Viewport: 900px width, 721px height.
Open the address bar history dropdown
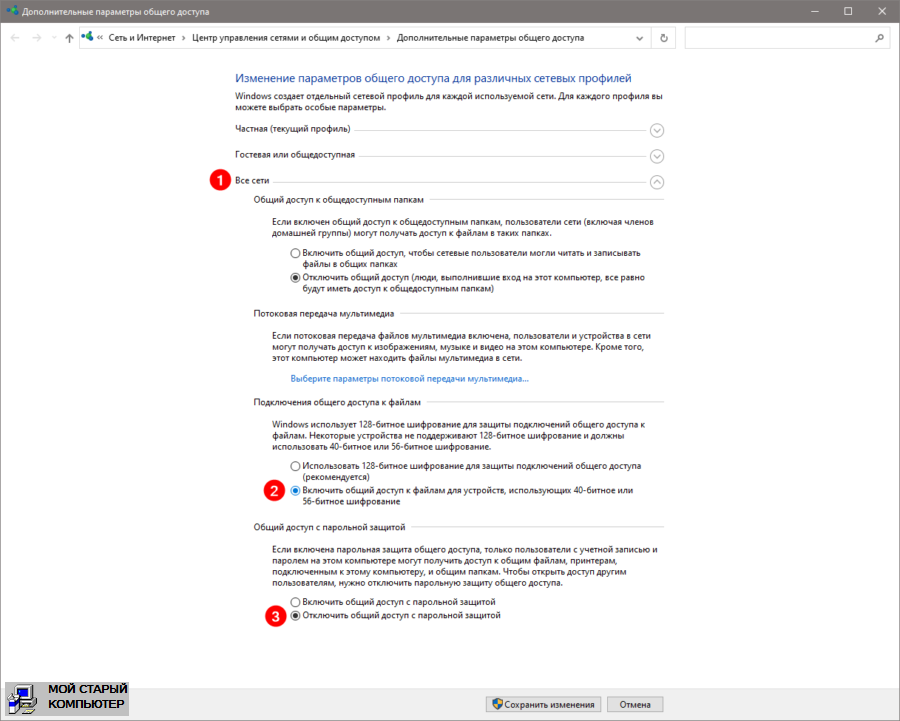(640, 38)
